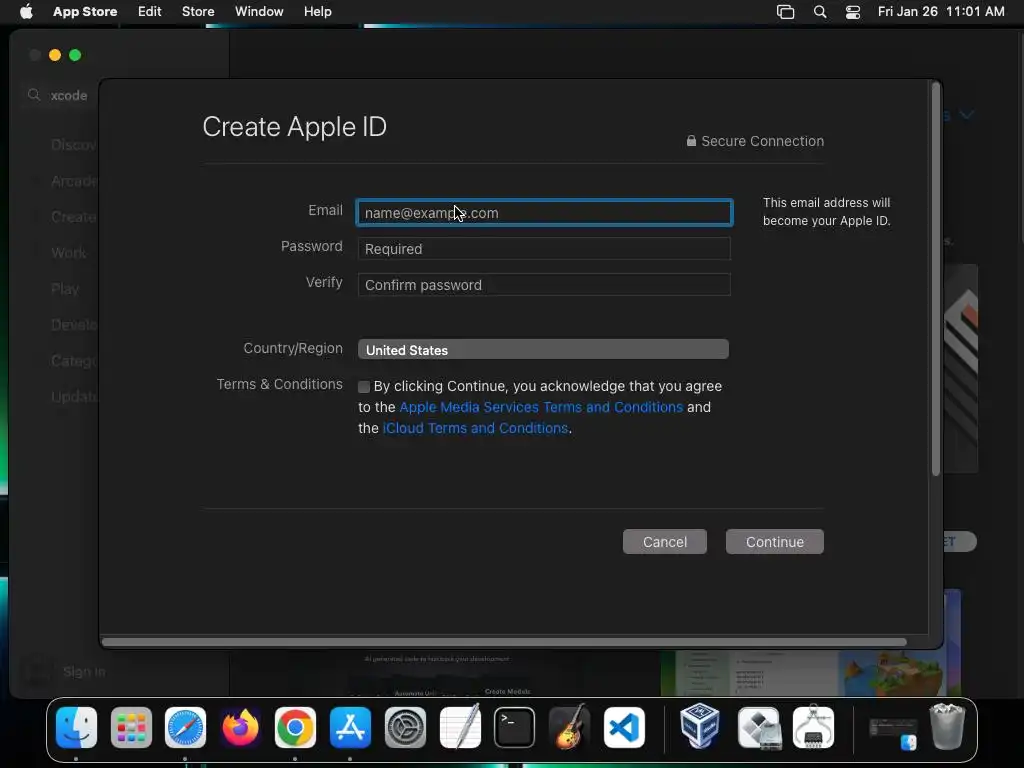Open TextEdit from the Dock
This screenshot has width=1024, height=768.
pyautogui.click(x=460, y=728)
